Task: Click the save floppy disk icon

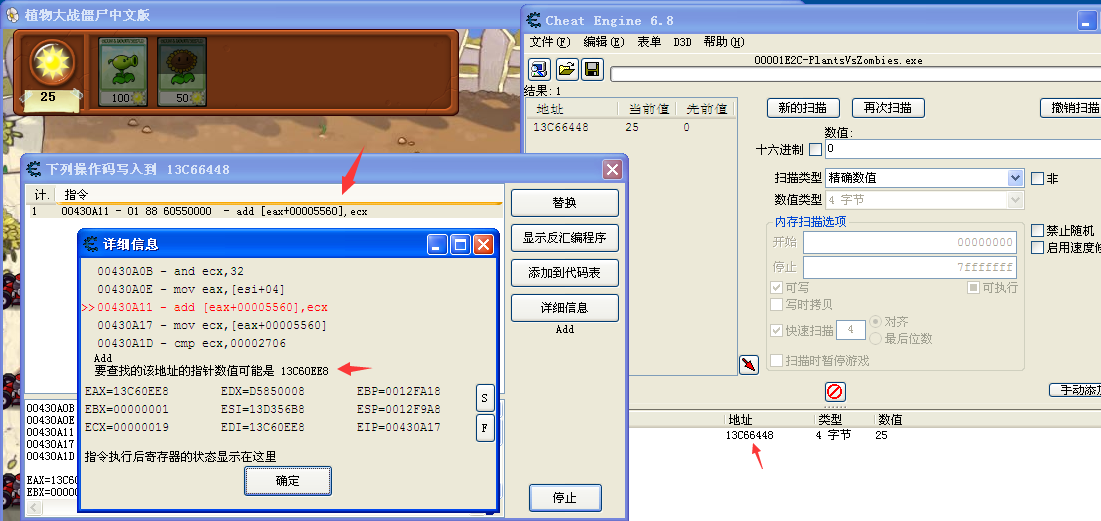Action: pos(592,69)
